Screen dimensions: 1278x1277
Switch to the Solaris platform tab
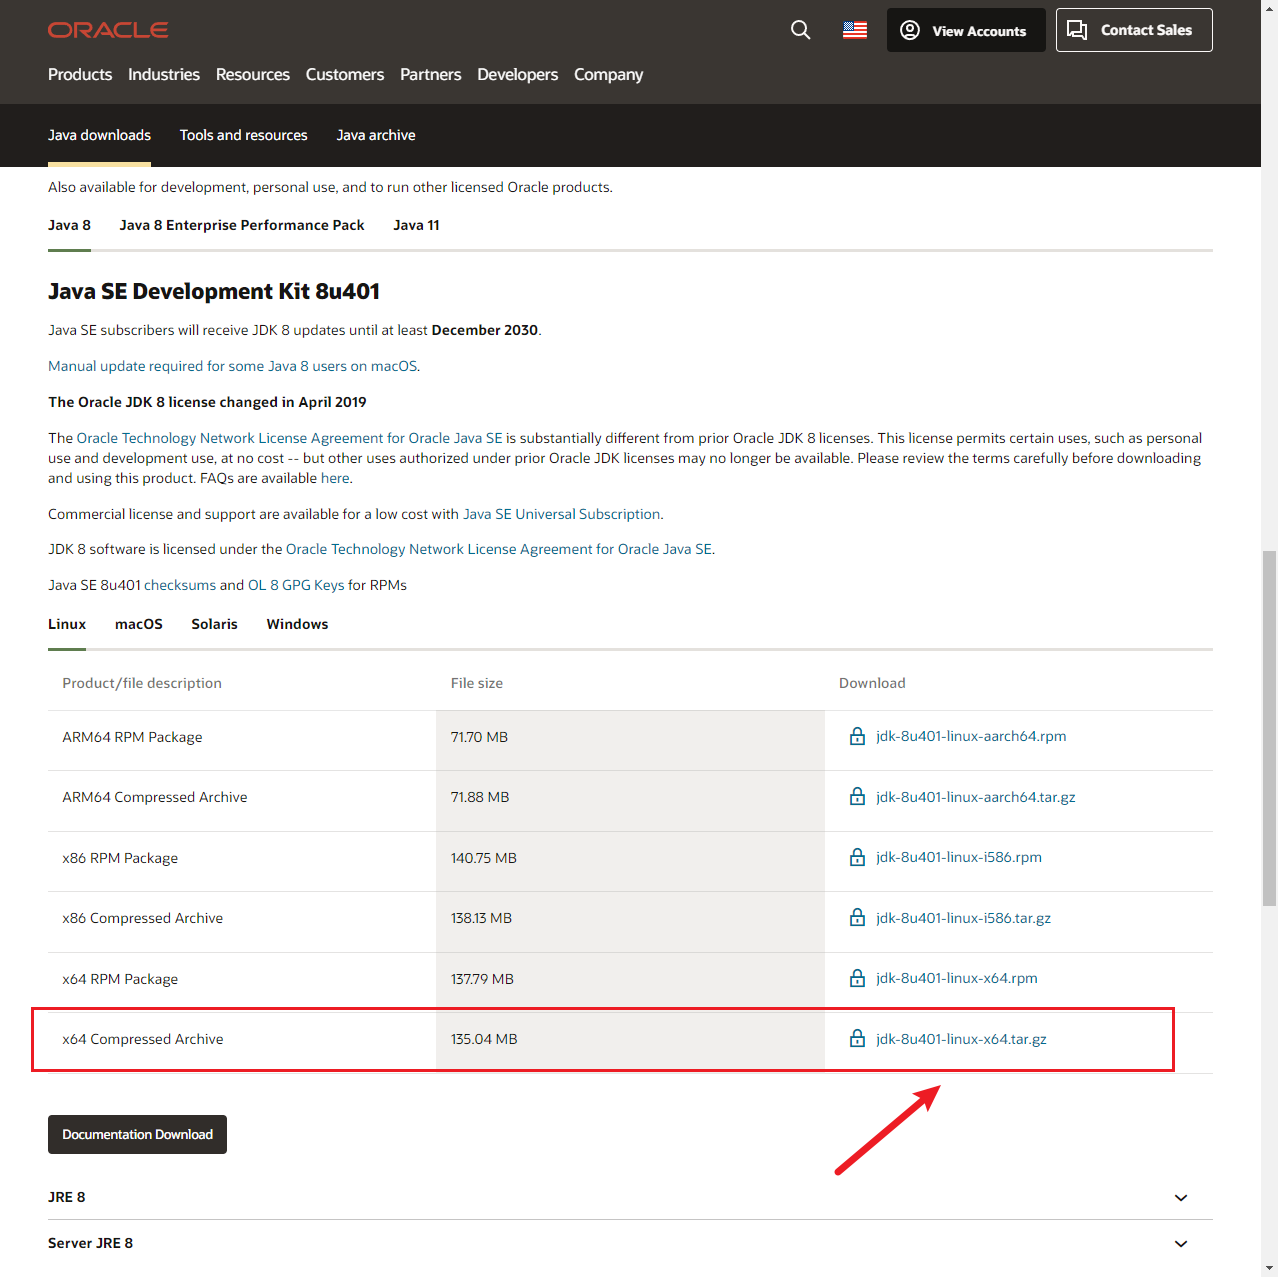point(215,624)
